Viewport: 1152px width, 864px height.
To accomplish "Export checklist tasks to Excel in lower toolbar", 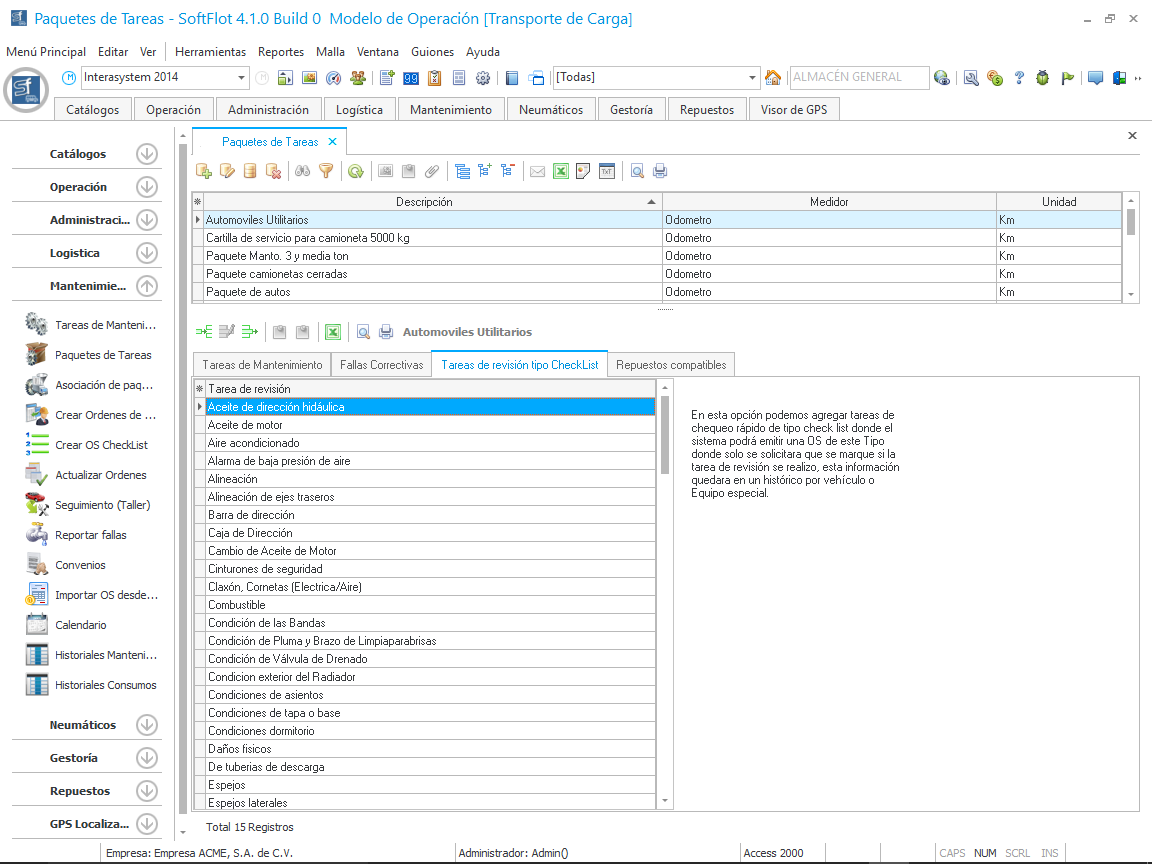I will click(333, 332).
